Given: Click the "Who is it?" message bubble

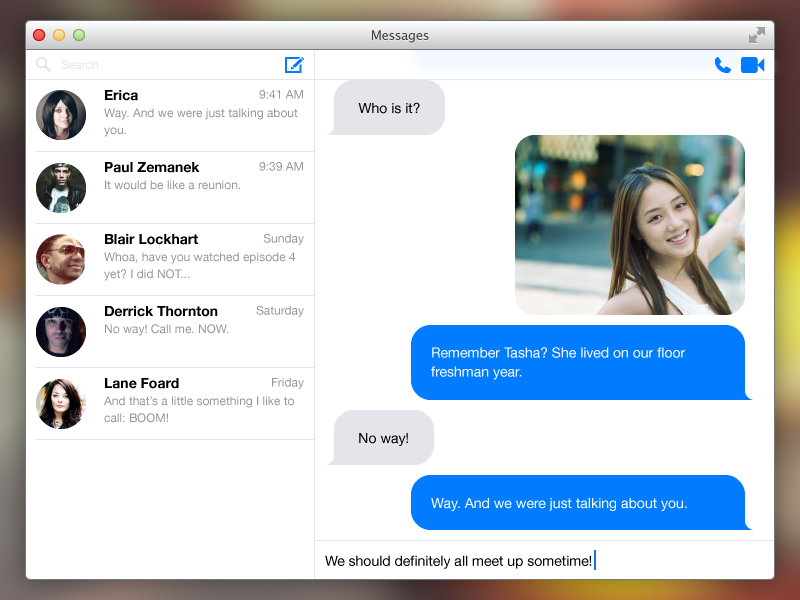Looking at the screenshot, I should click(389, 108).
